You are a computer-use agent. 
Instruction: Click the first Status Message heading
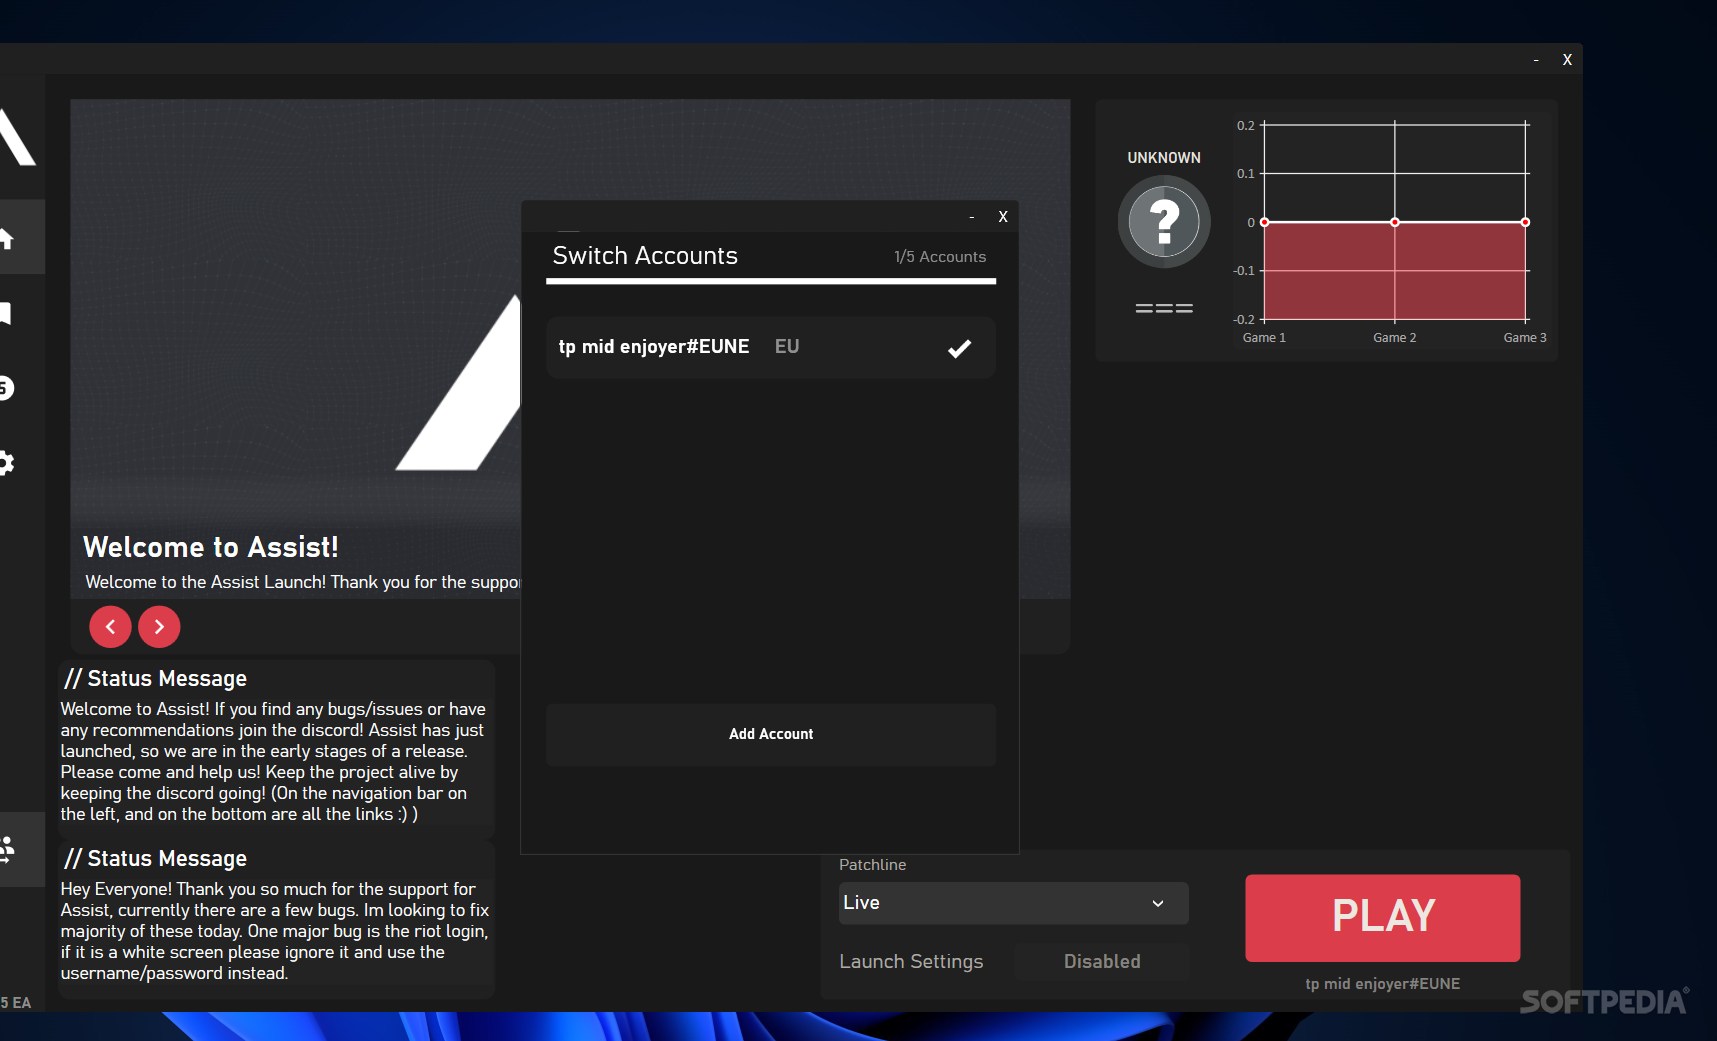pos(155,678)
